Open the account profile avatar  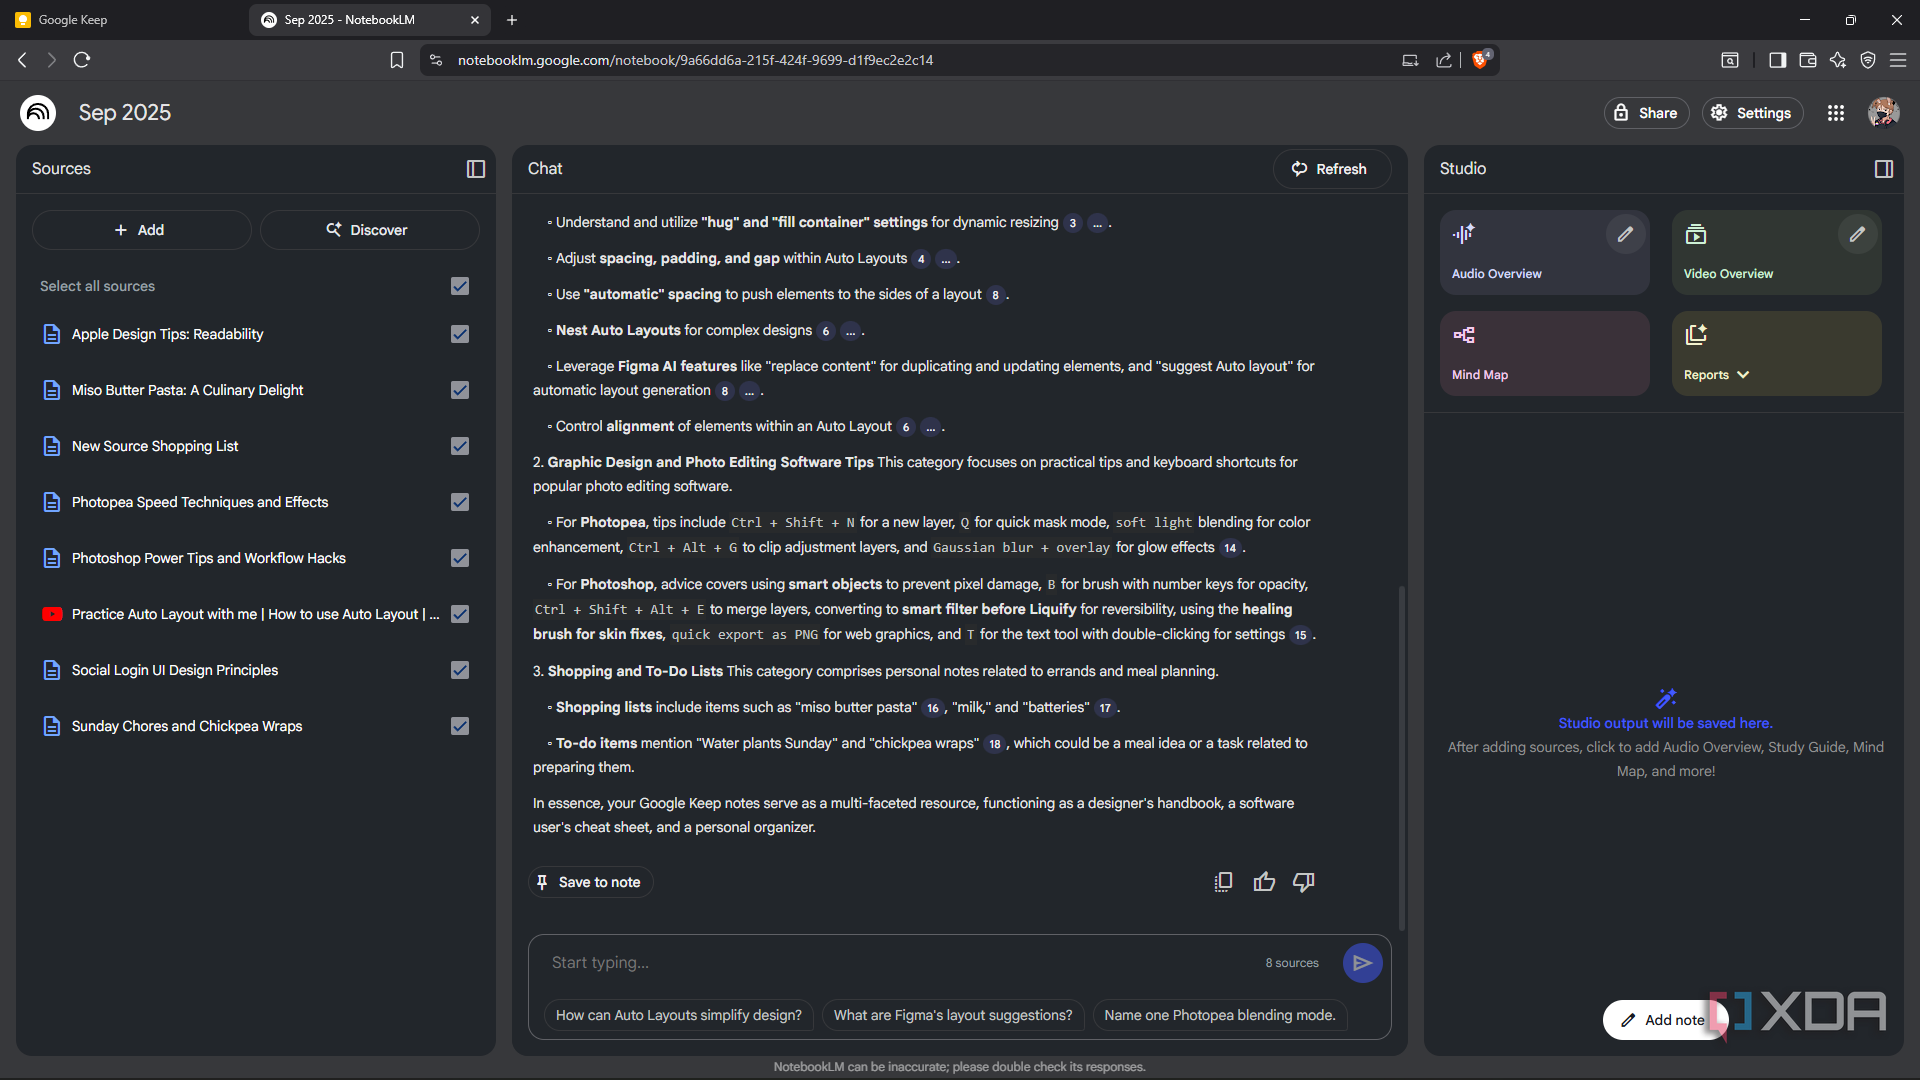[1884, 113]
